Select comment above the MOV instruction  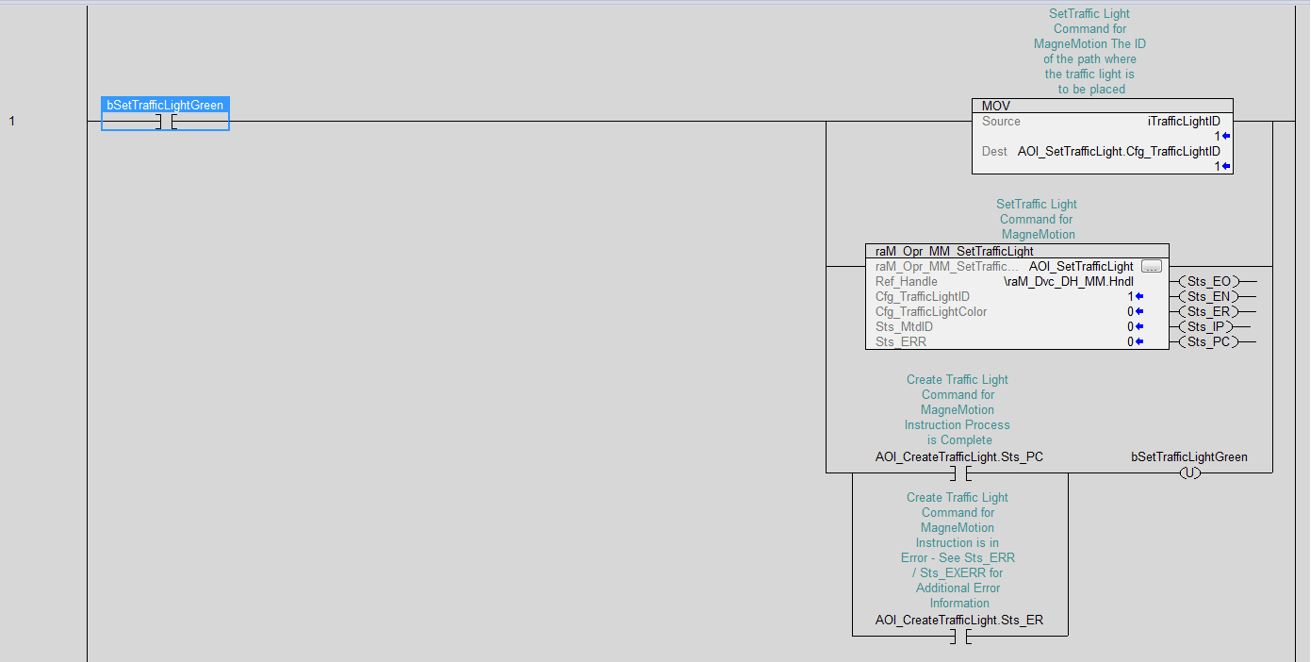pos(1090,52)
